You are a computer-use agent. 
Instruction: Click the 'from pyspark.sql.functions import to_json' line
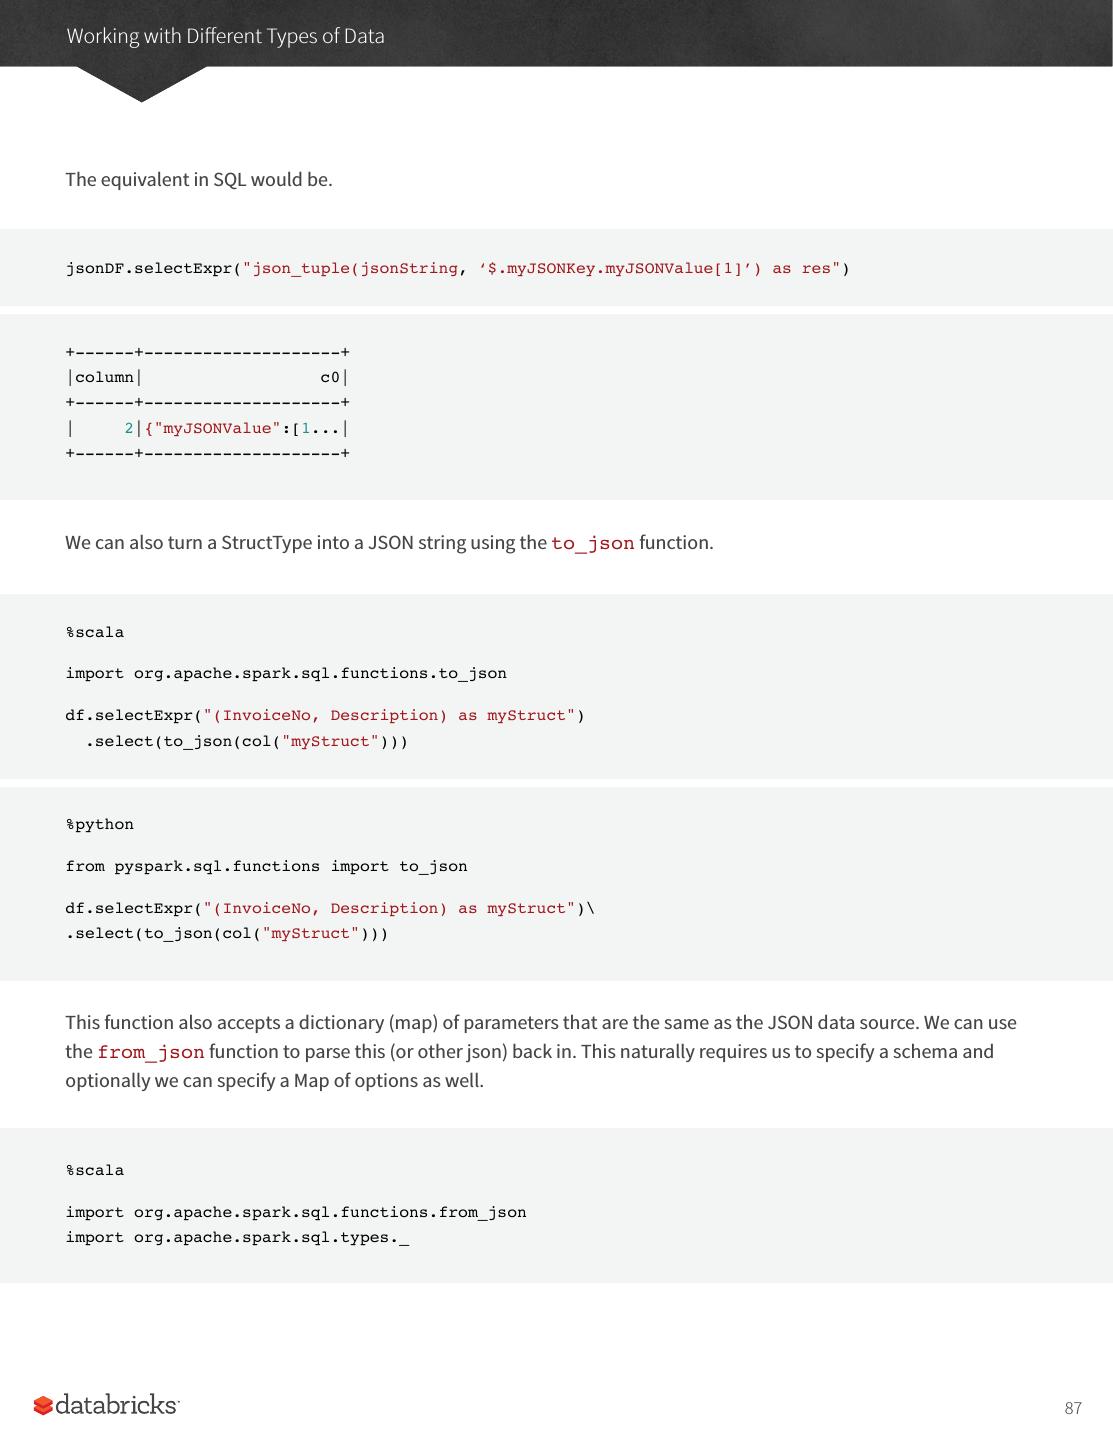(266, 866)
